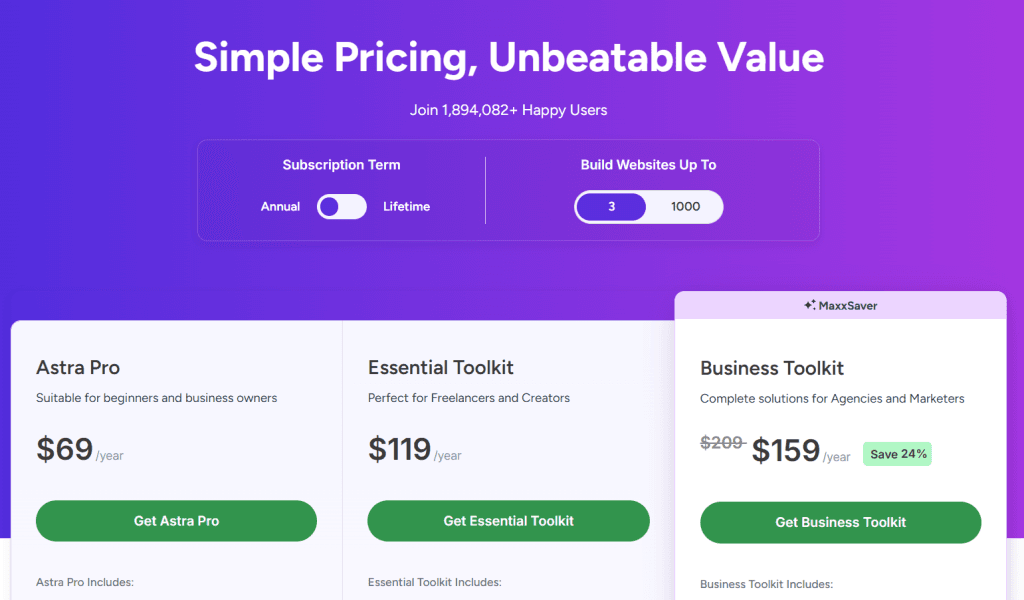Click the $69 per year price
This screenshot has width=1024, height=600.
(65, 450)
